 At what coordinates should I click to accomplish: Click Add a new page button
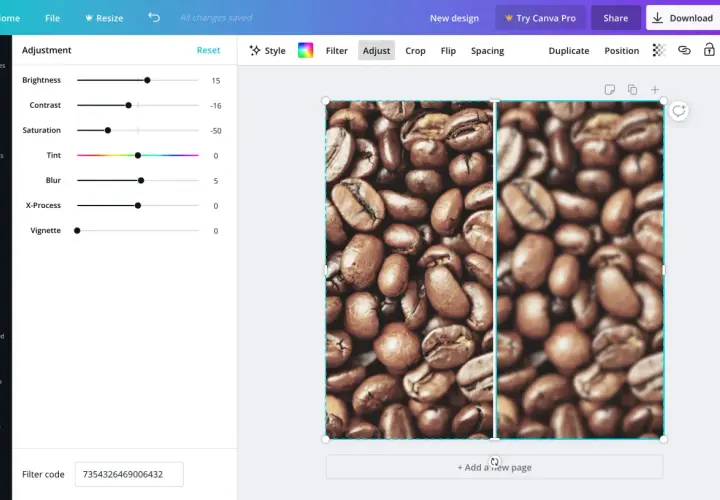click(x=495, y=467)
